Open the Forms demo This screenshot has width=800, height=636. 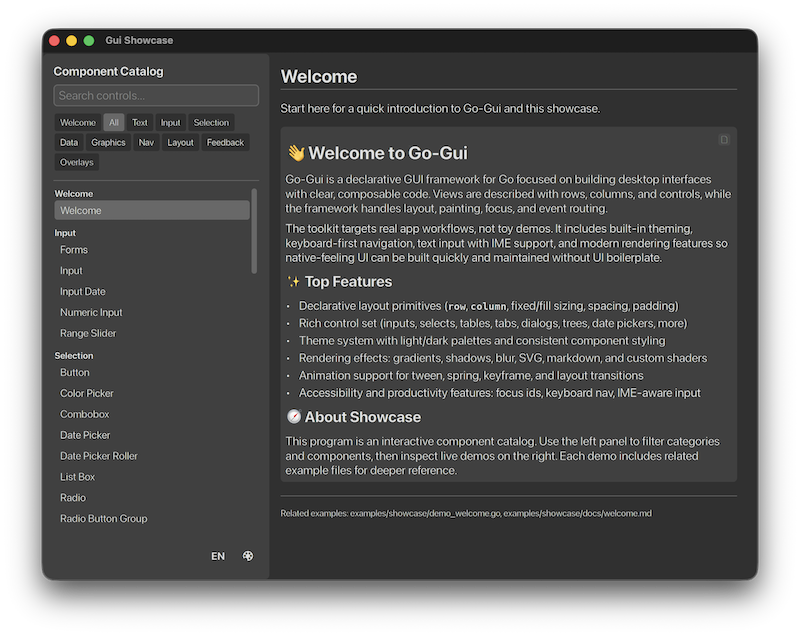click(x=152, y=249)
